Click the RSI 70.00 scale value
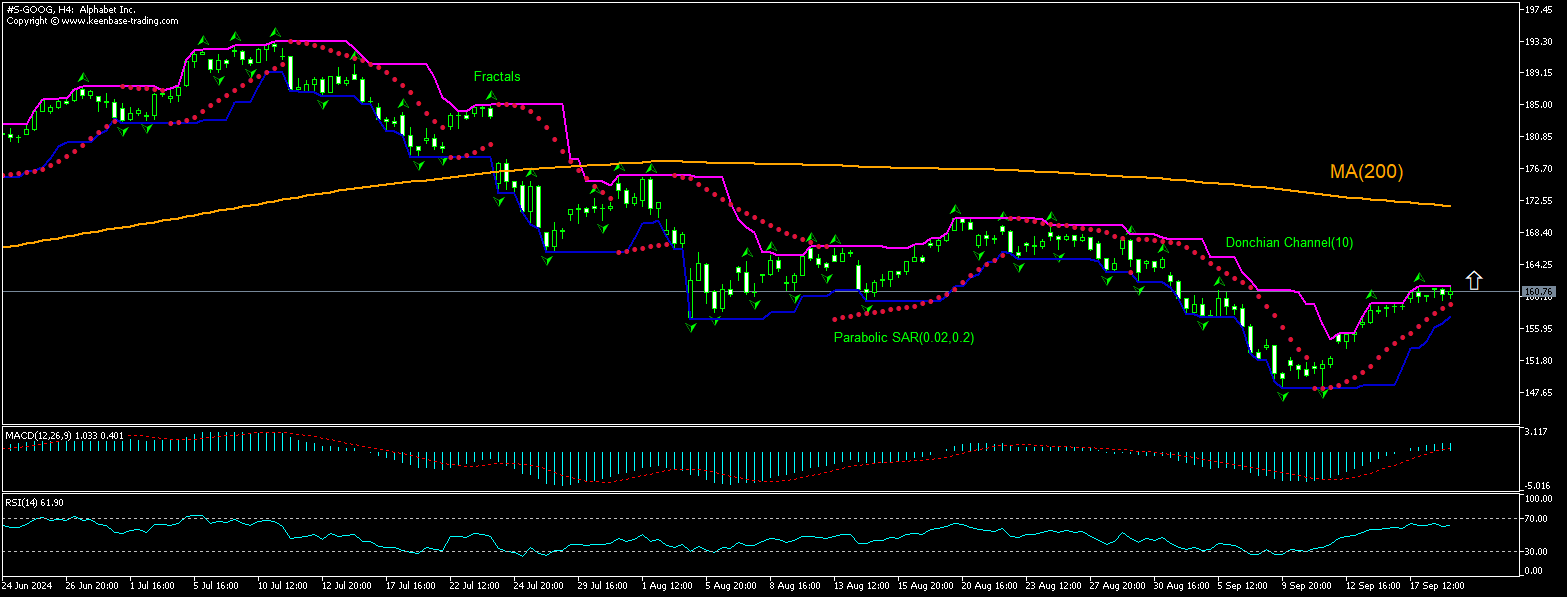The image size is (1567, 597). pyautogui.click(x=1535, y=519)
